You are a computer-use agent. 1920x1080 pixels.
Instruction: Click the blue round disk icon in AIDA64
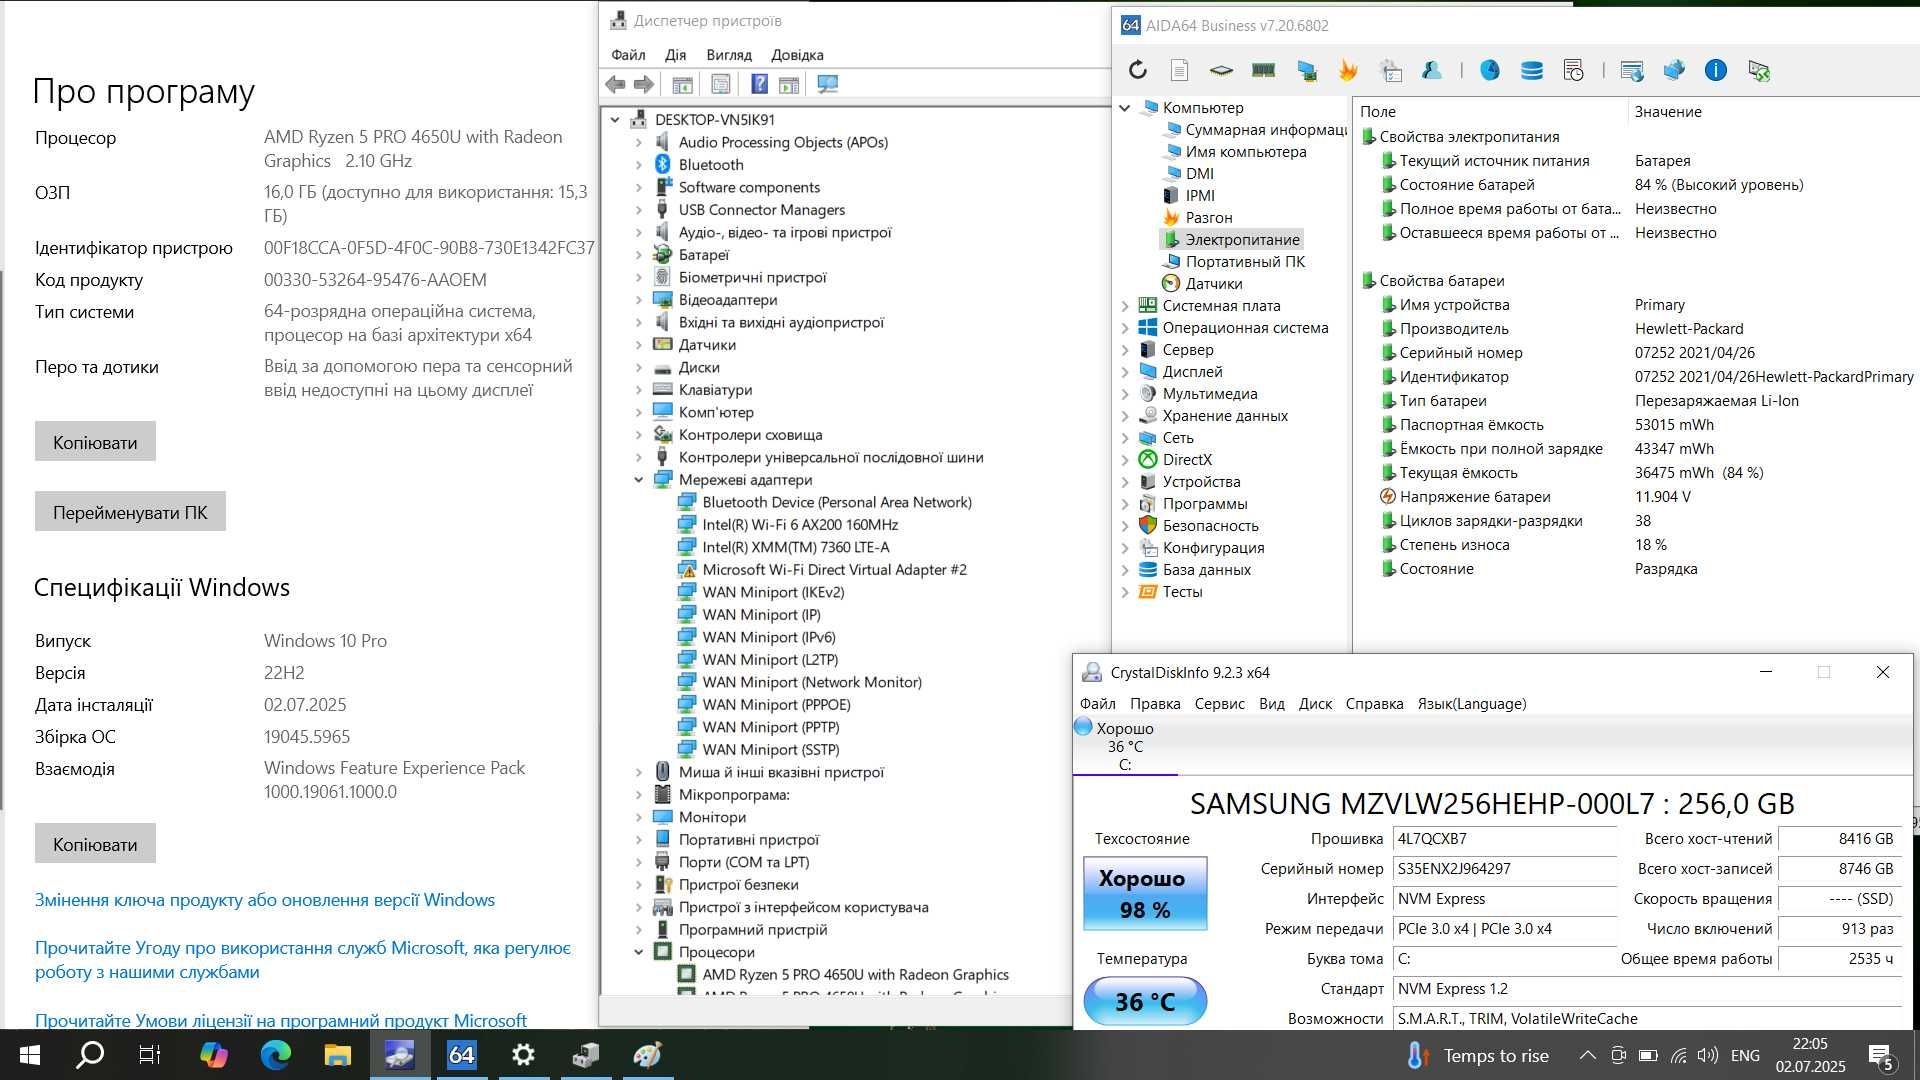point(1490,70)
